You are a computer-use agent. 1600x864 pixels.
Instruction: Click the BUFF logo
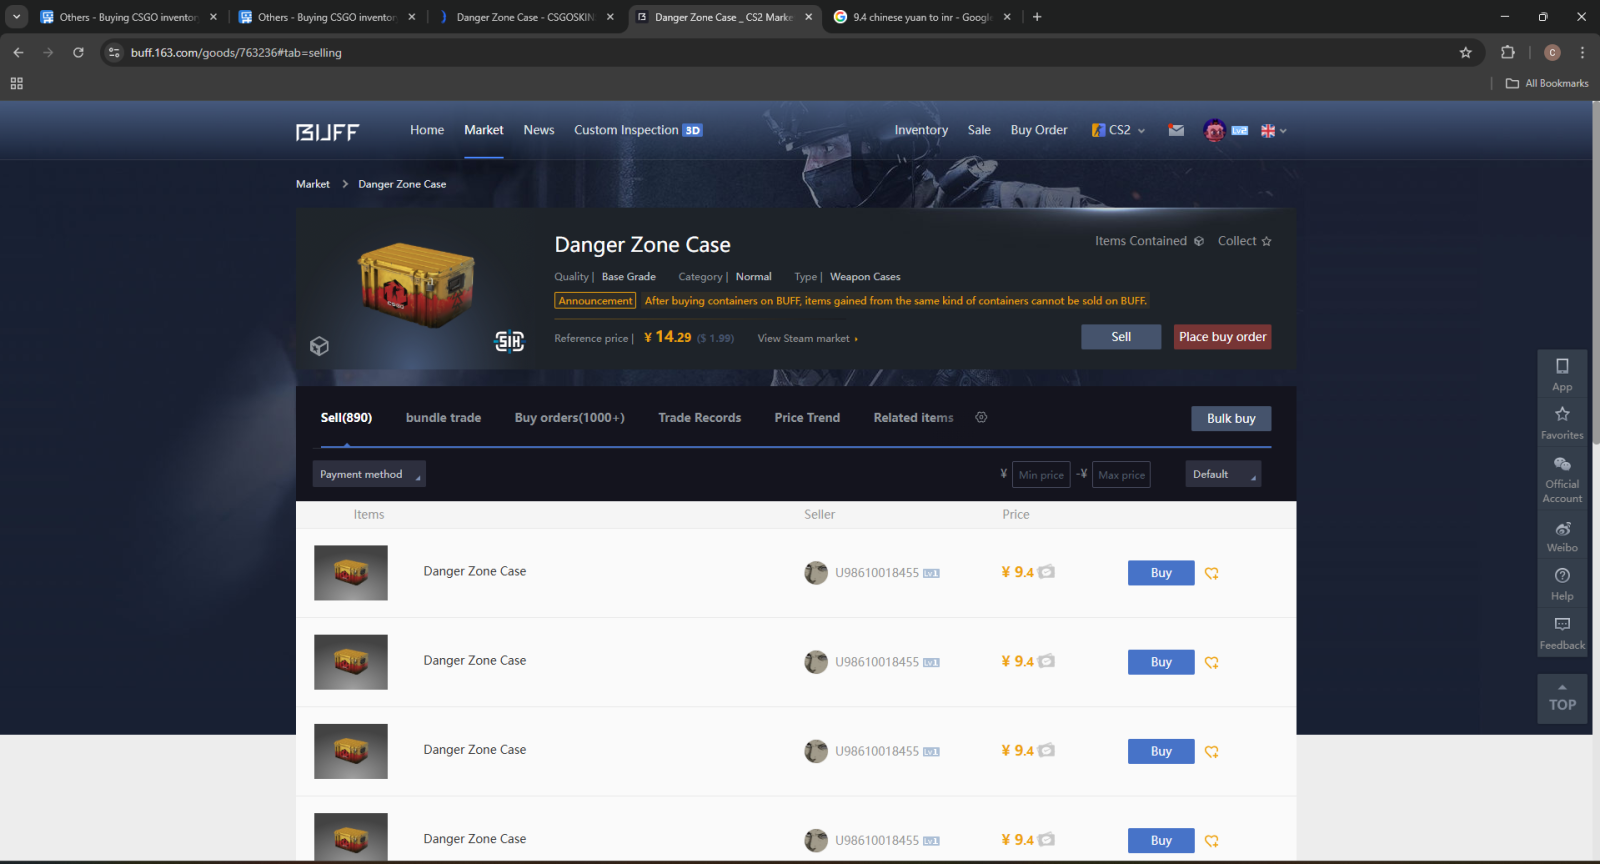tap(327, 131)
